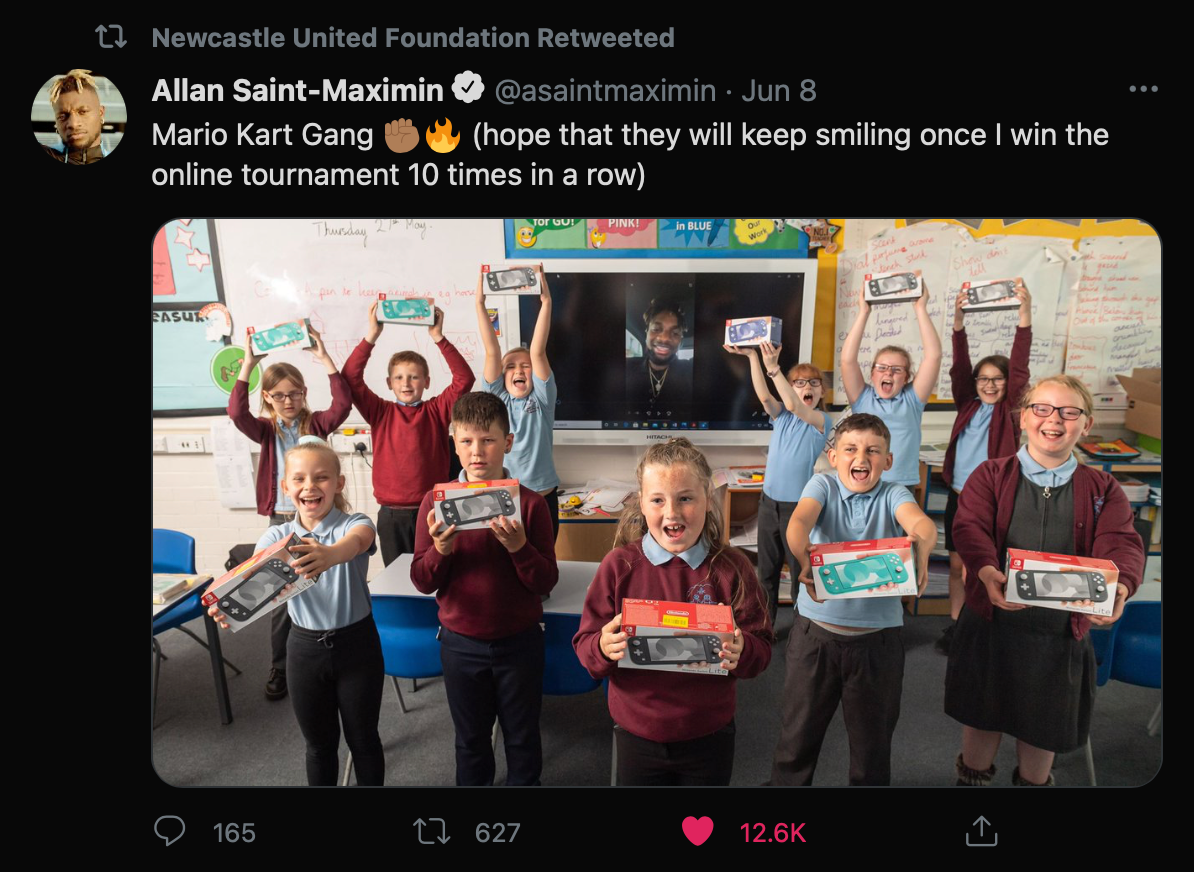Unlike the tweet via the pink heart
The image size is (1194, 872).
click(x=697, y=832)
